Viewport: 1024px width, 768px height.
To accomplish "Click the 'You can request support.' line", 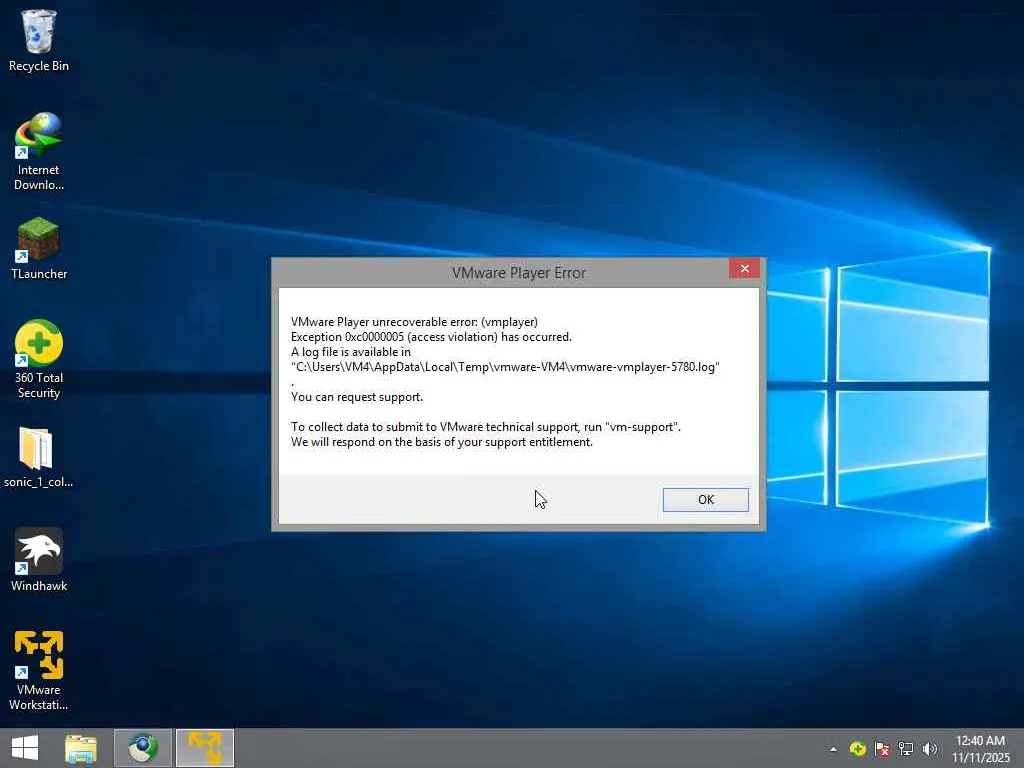I will (x=357, y=397).
